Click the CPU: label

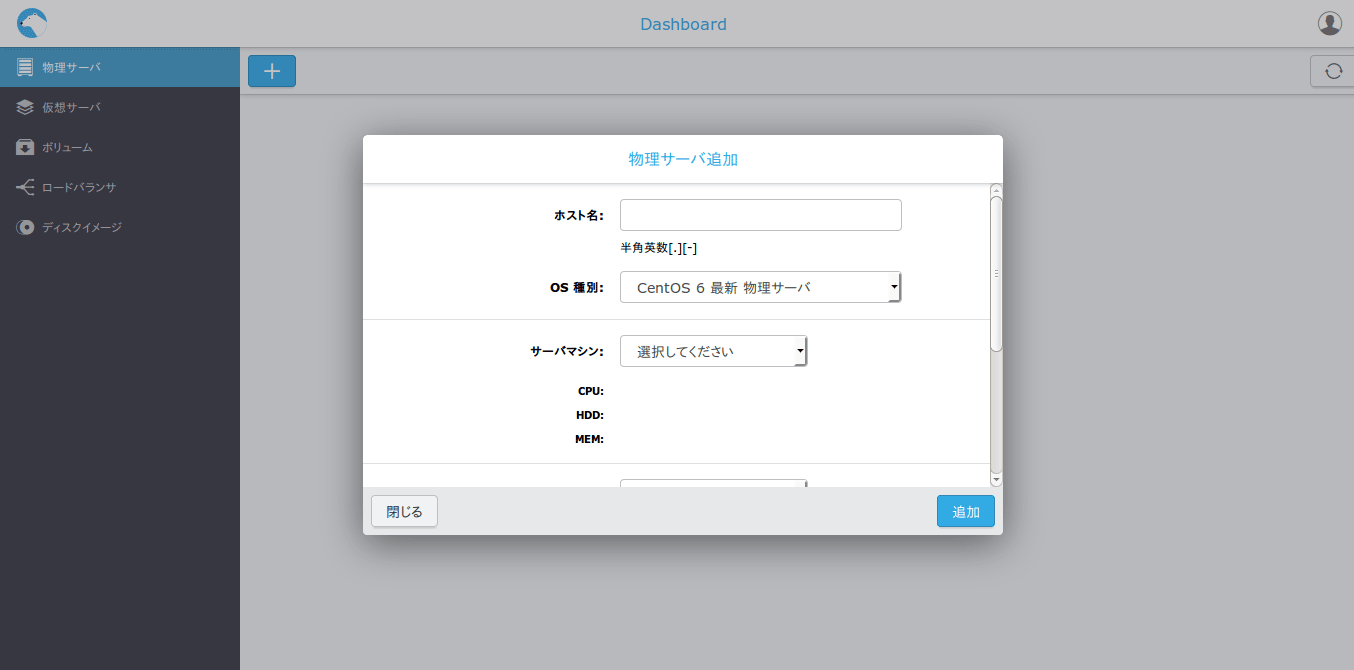(x=591, y=391)
